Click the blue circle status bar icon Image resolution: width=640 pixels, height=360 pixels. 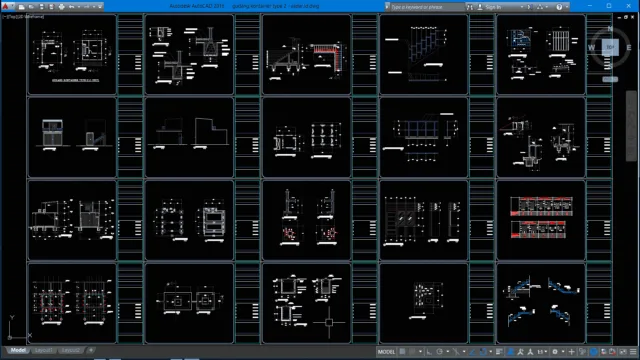tap(594, 351)
